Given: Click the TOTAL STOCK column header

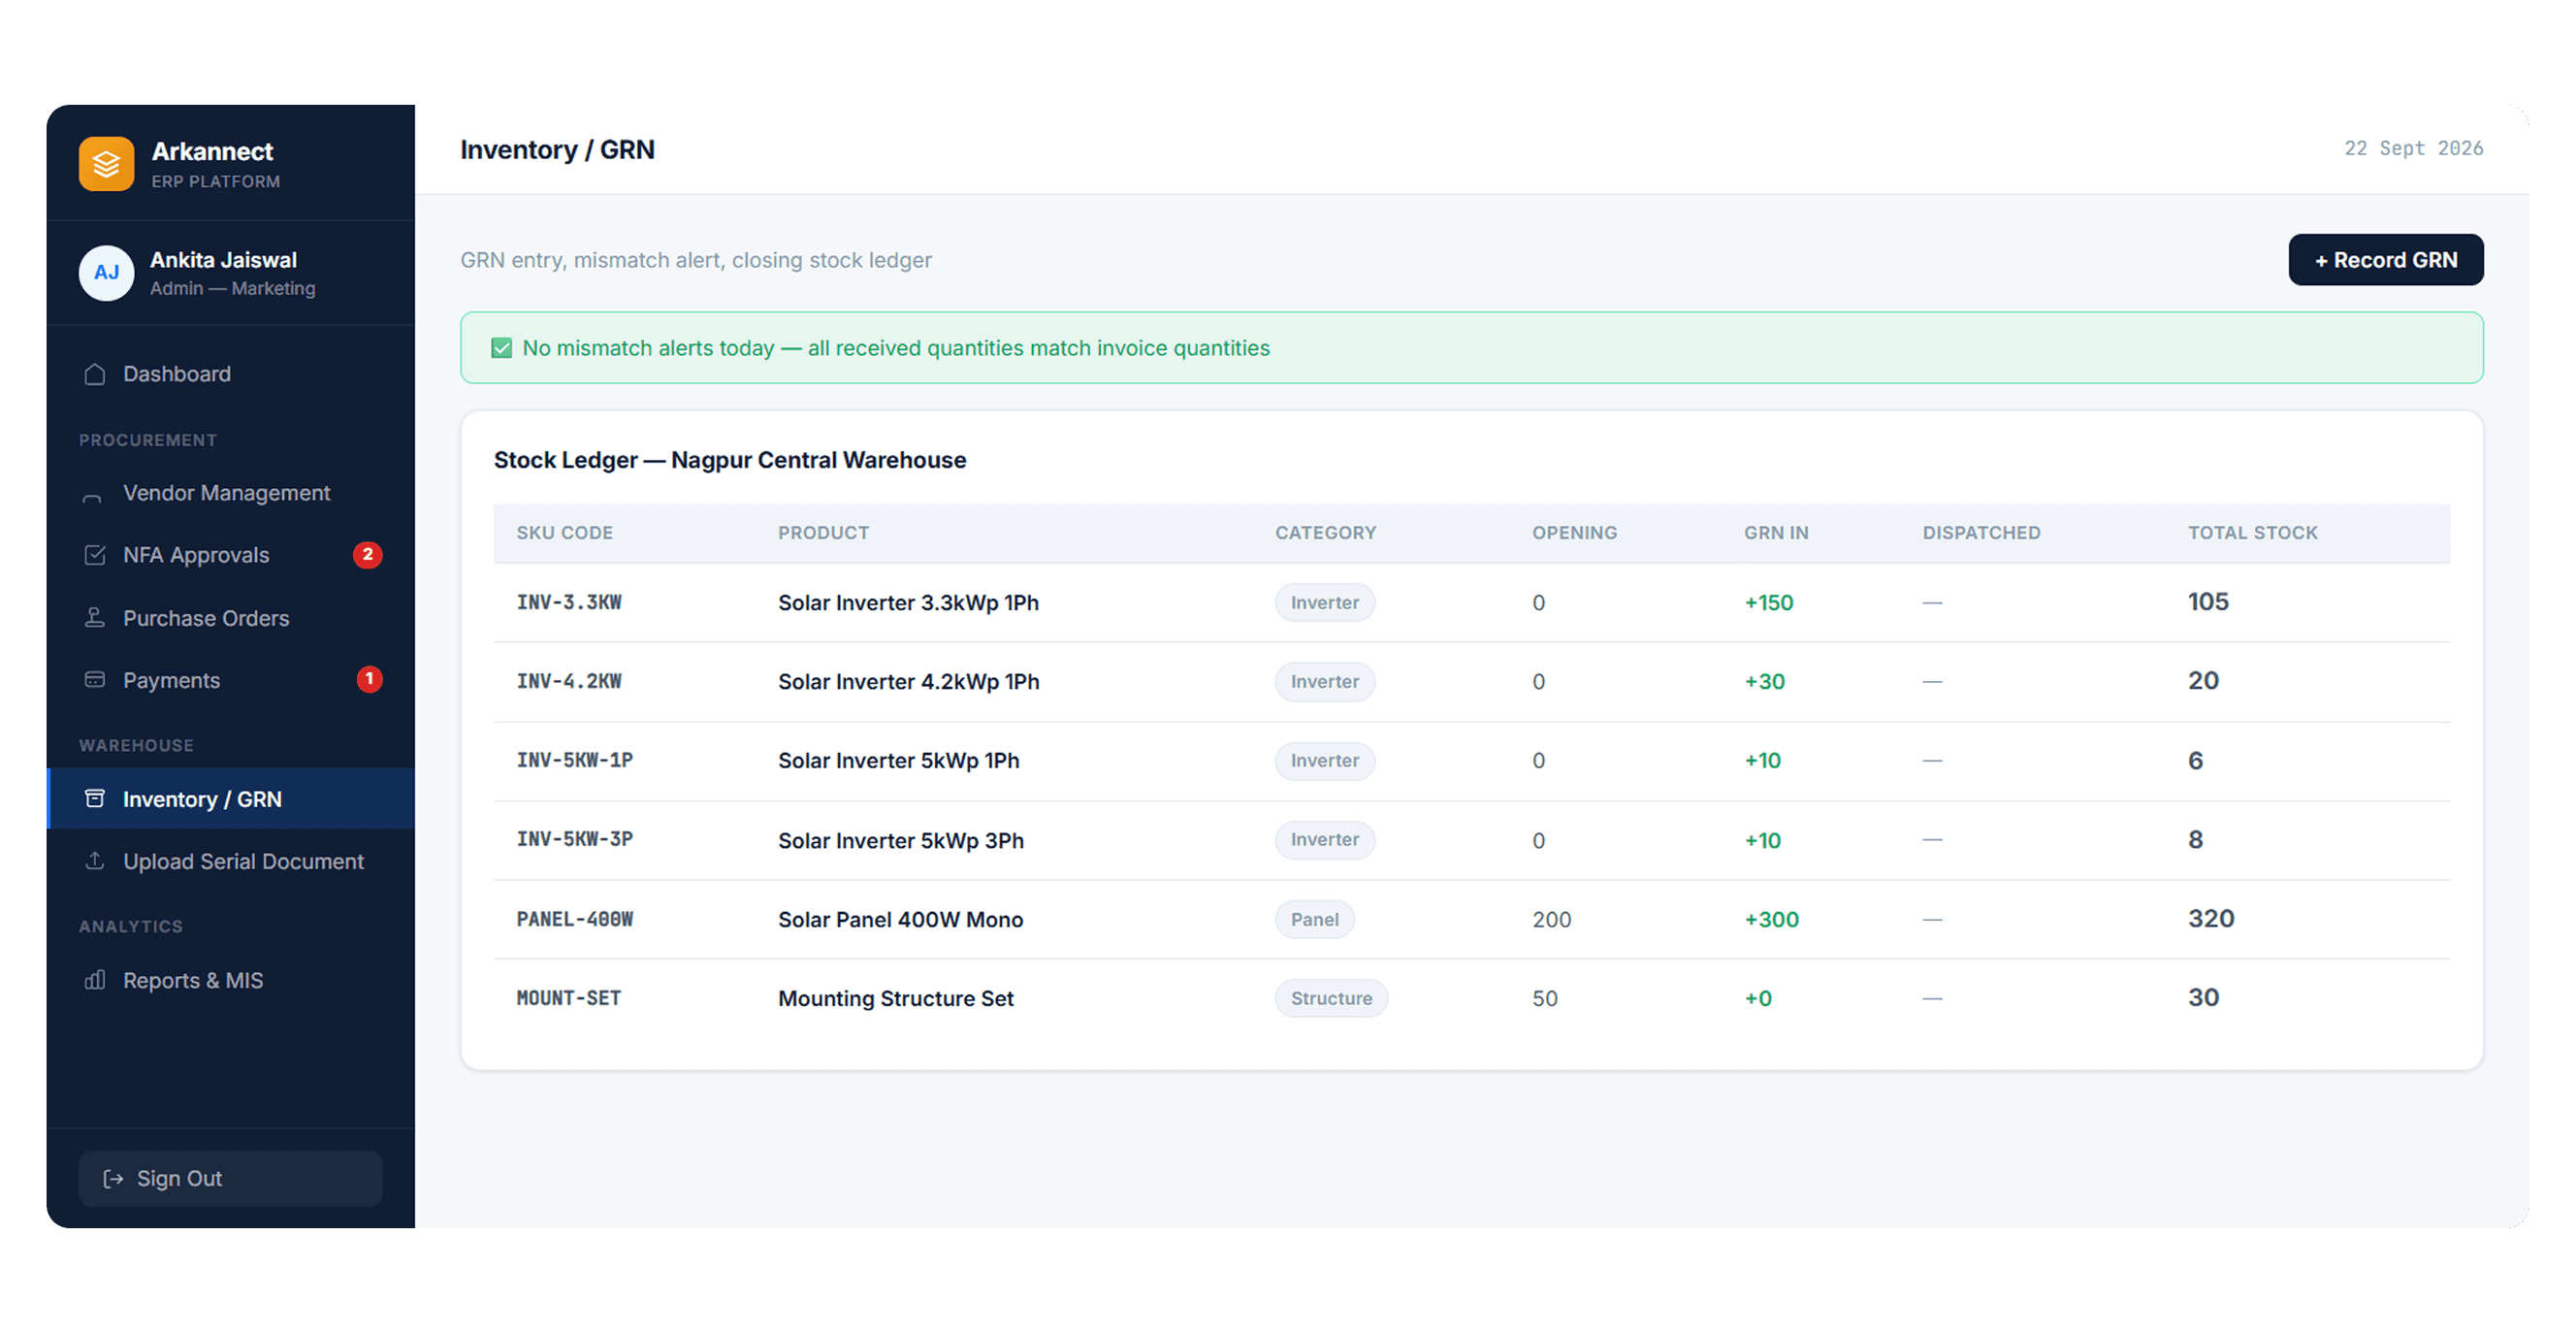Looking at the screenshot, I should click(2252, 533).
